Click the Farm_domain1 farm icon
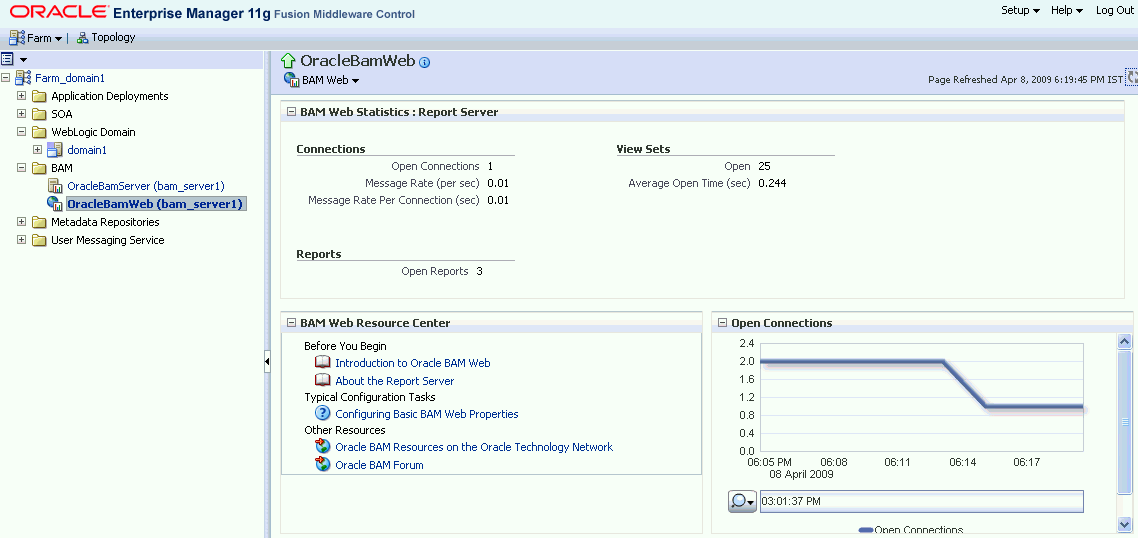 pyautogui.click(x=23, y=78)
